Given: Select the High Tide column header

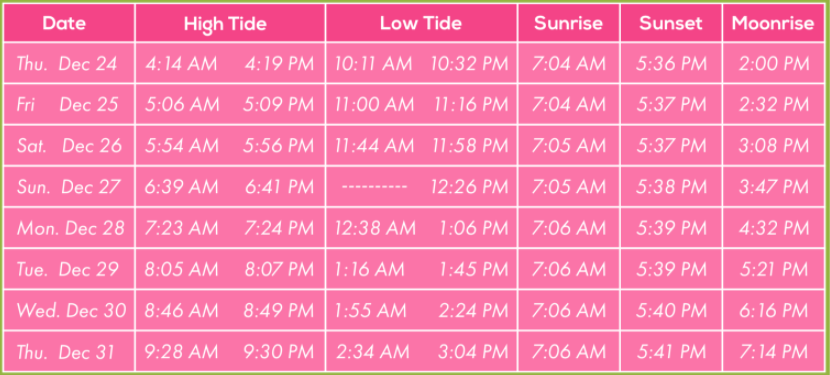Looking at the screenshot, I should (x=225, y=24).
